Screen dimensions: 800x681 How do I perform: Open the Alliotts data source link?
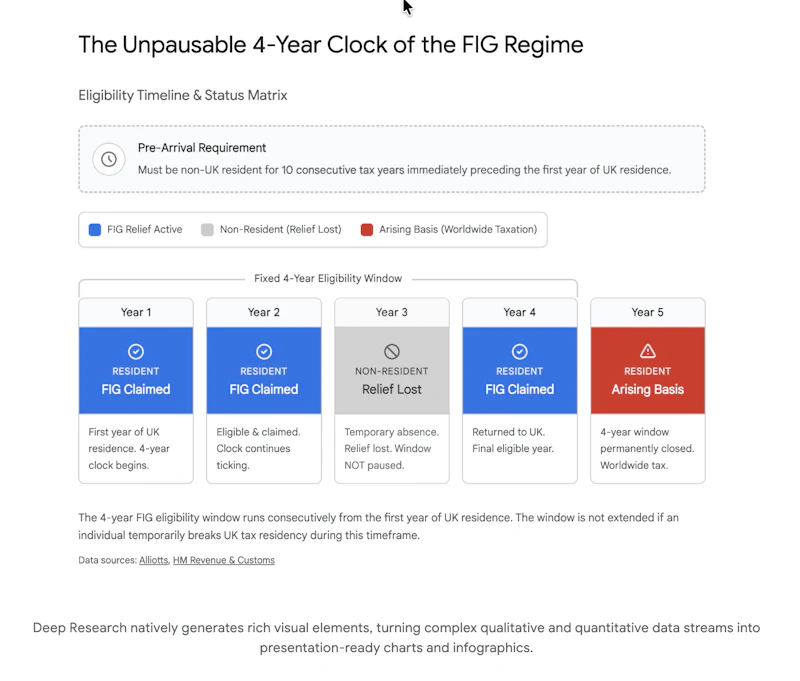[154, 560]
